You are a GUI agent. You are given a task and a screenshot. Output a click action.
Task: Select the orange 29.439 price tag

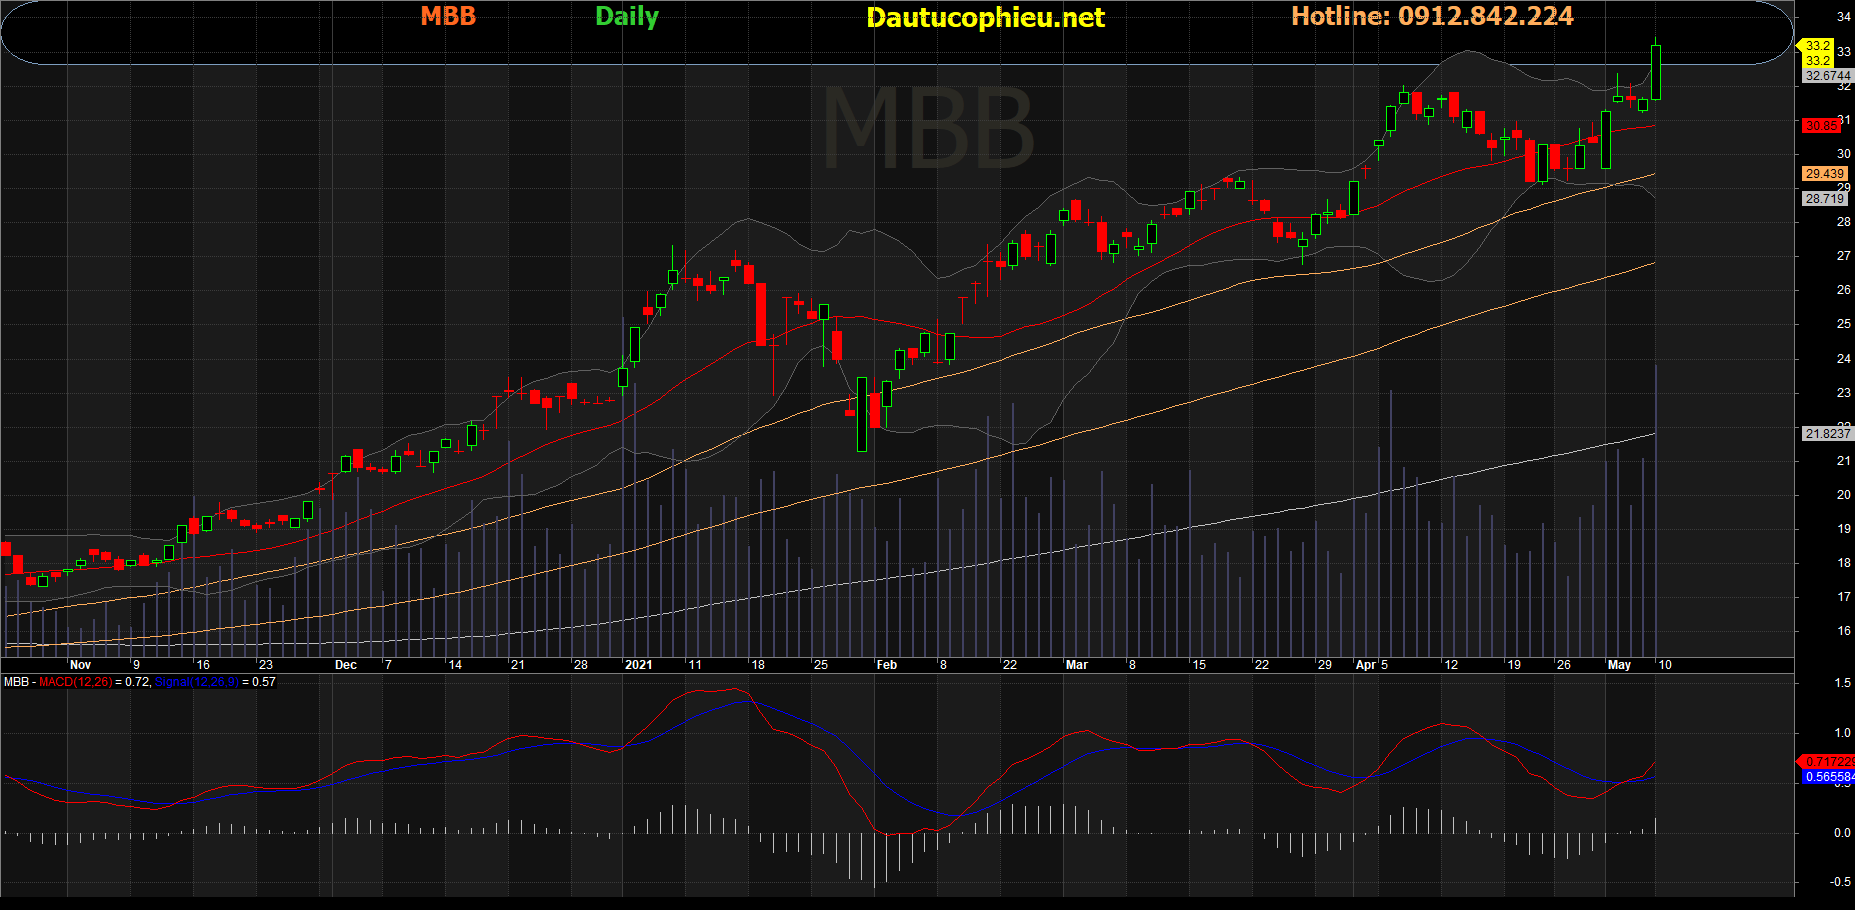(x=1824, y=174)
